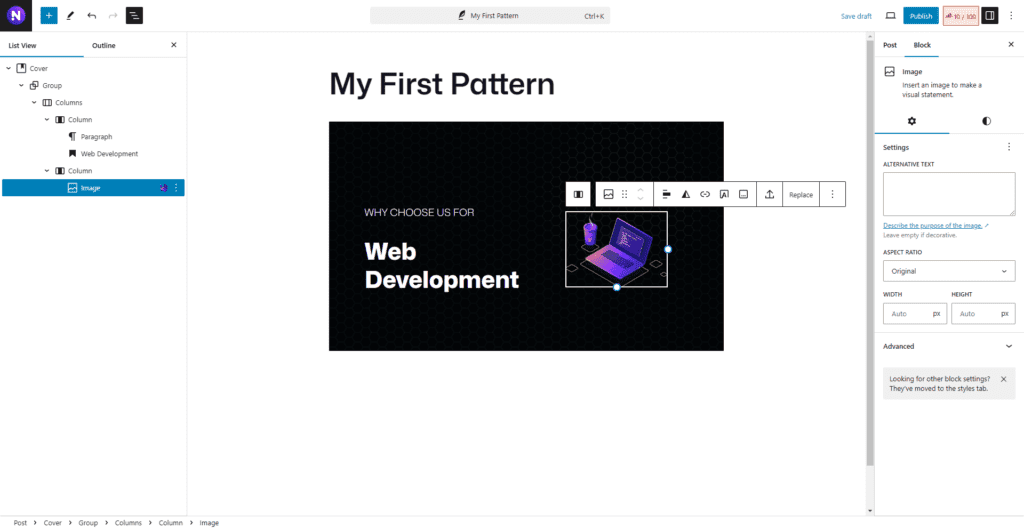The height and width of the screenshot is (529, 1024).
Task: Select parent Column block in toolbar
Action: [x=578, y=194]
